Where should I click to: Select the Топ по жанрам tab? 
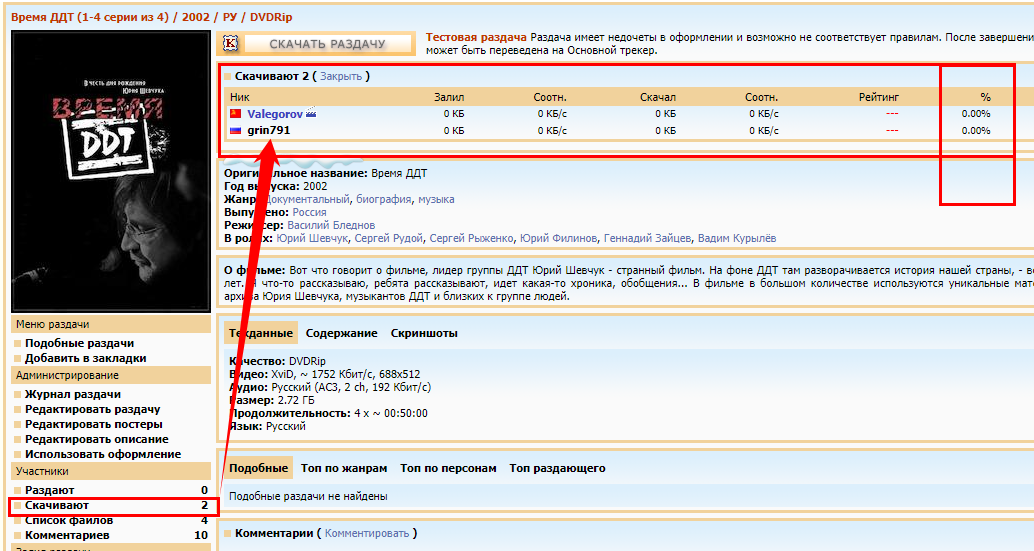tap(343, 468)
